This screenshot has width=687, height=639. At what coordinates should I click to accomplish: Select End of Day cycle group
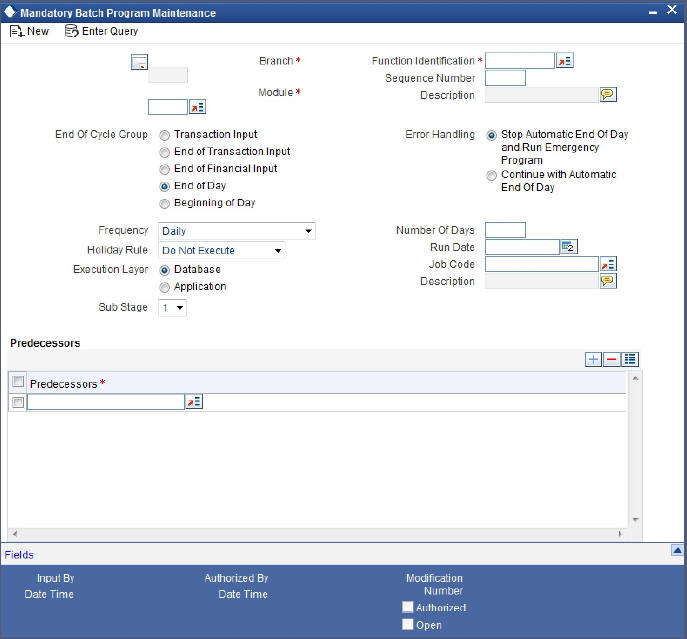tap(164, 187)
